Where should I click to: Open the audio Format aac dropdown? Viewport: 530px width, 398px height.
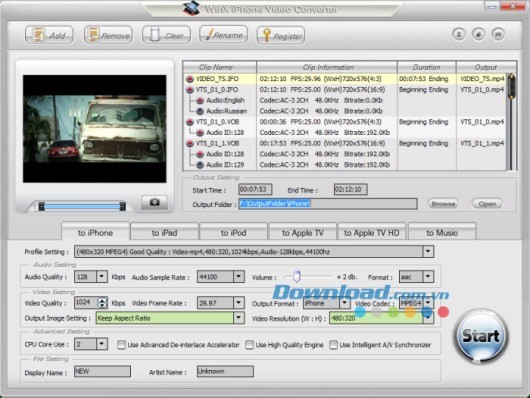pyautogui.click(x=428, y=277)
